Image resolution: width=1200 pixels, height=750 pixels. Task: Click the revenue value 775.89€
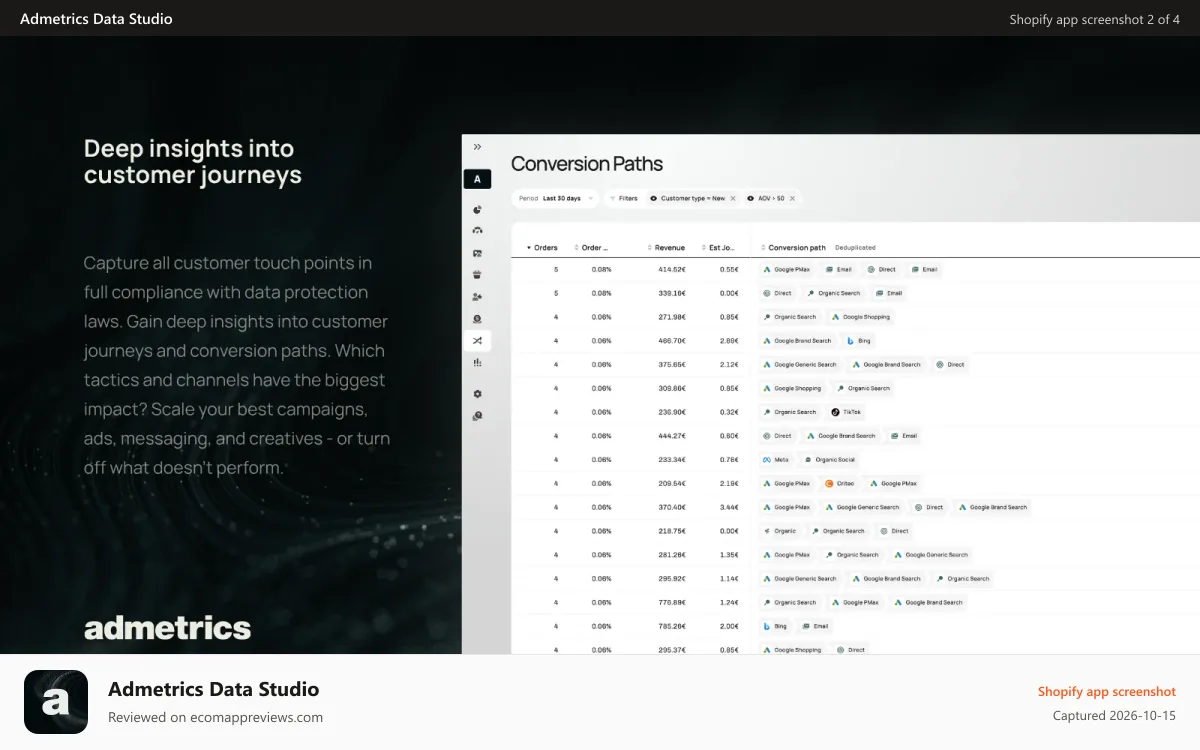[x=671, y=602]
